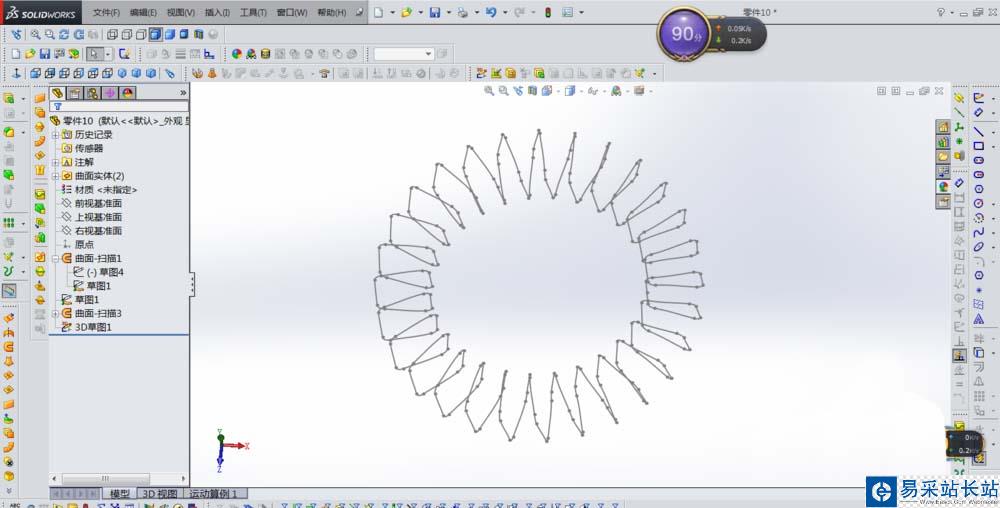
Task: Click the Options icon after the traffic light
Action: (567, 12)
